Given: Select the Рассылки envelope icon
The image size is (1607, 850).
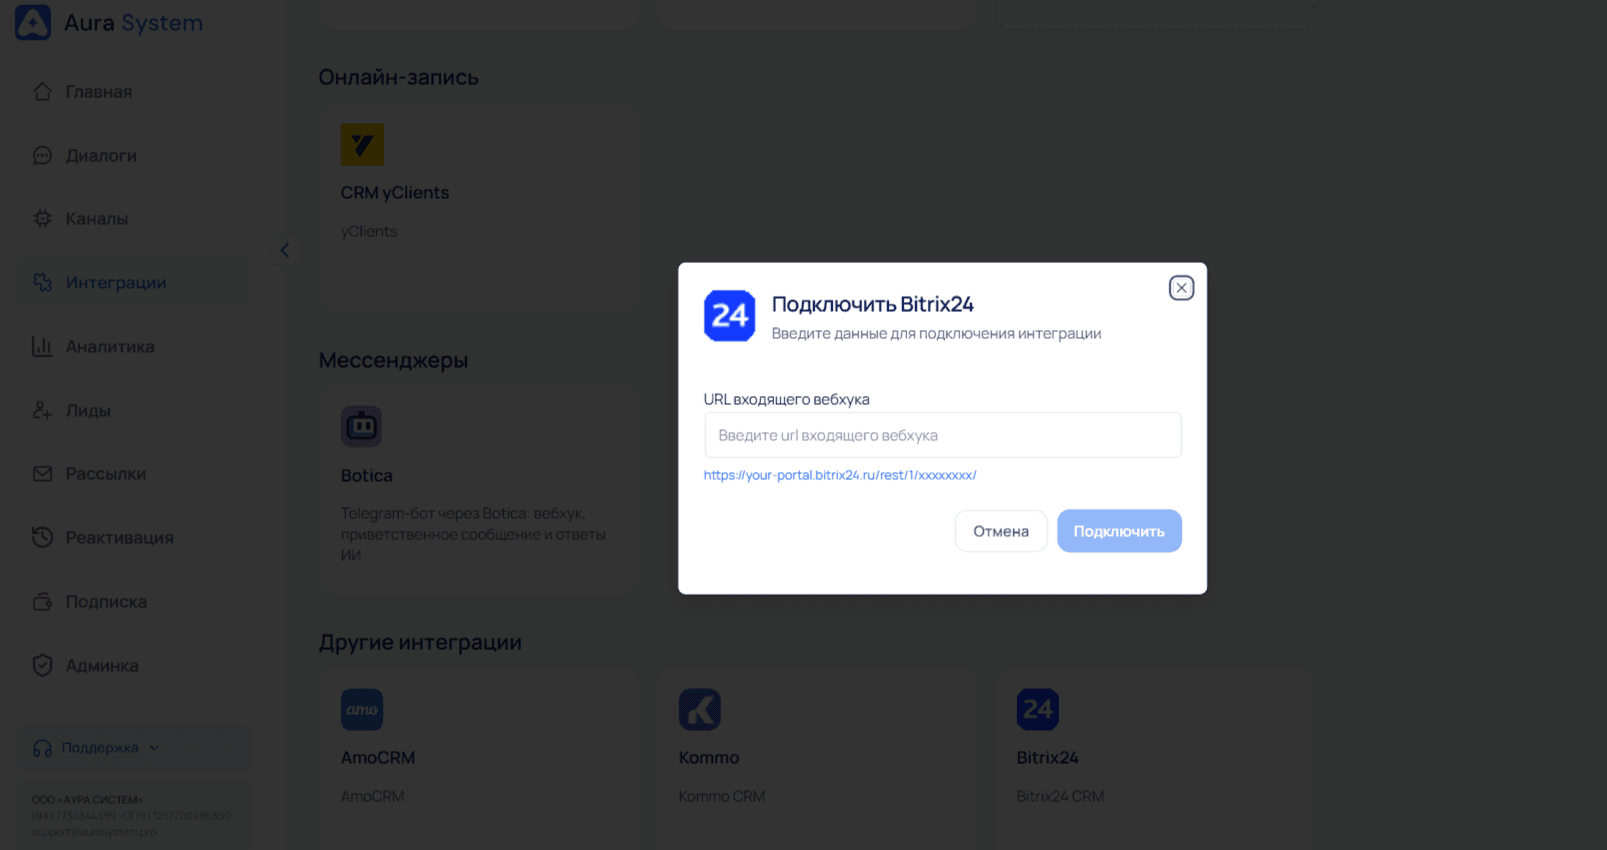Looking at the screenshot, I should (x=42, y=474).
